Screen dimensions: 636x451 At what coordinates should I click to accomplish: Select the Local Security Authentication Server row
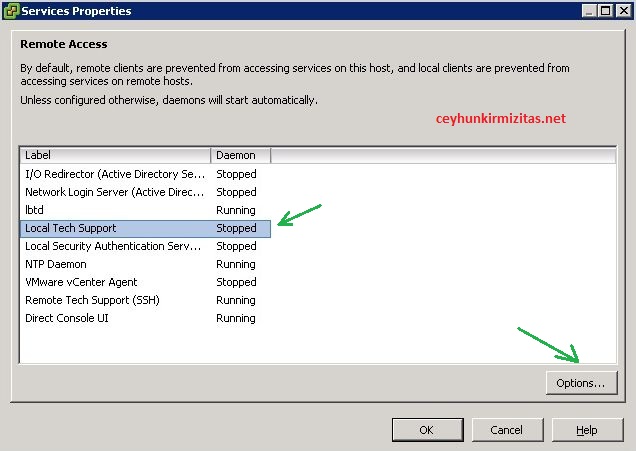point(113,246)
